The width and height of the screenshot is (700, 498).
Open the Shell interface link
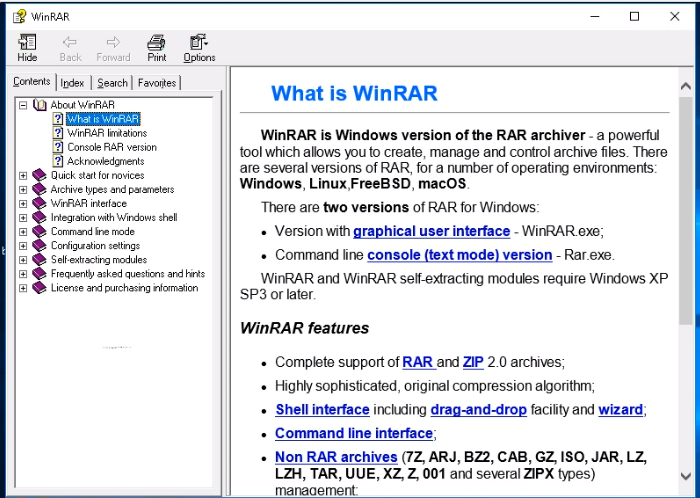coord(322,410)
